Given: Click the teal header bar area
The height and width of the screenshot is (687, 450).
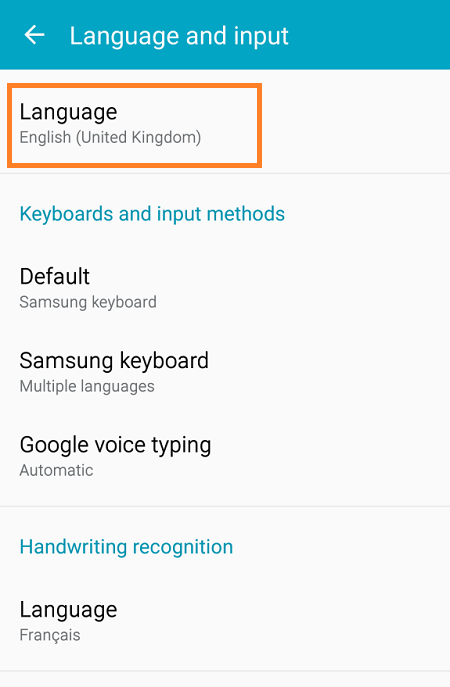Looking at the screenshot, I should point(225,35).
